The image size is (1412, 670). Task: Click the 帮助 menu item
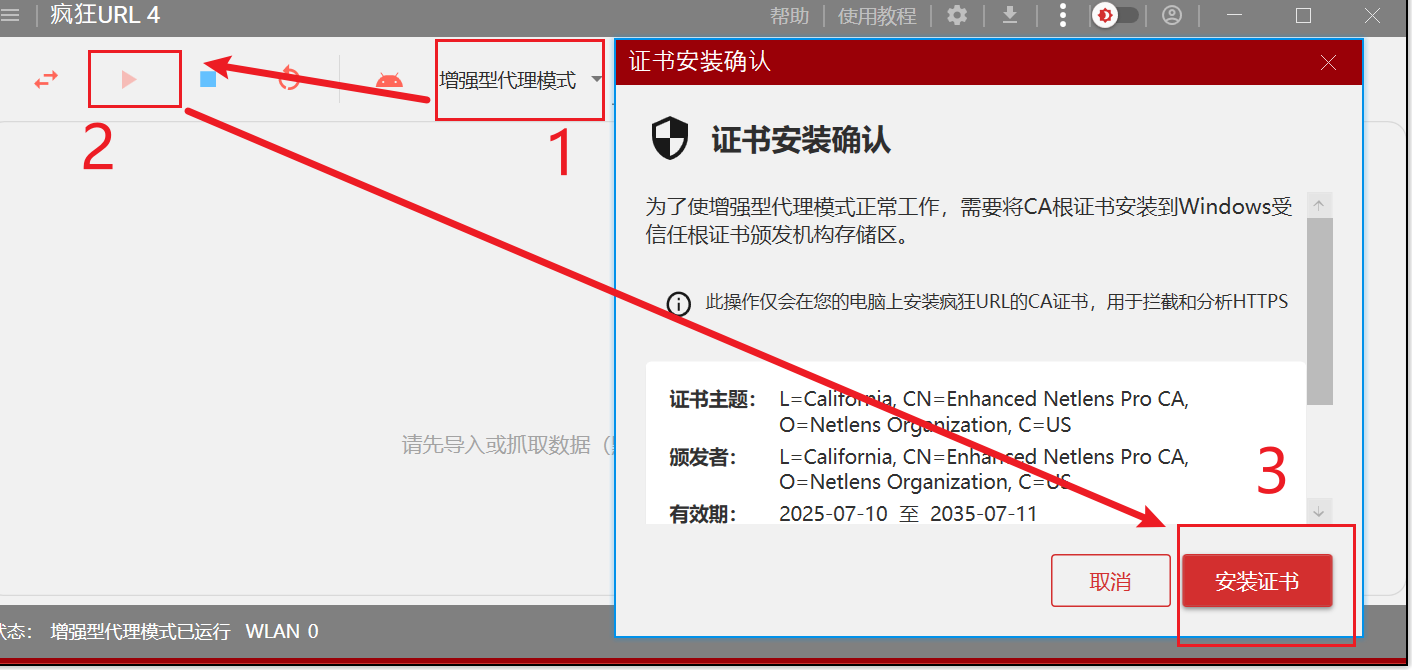789,15
